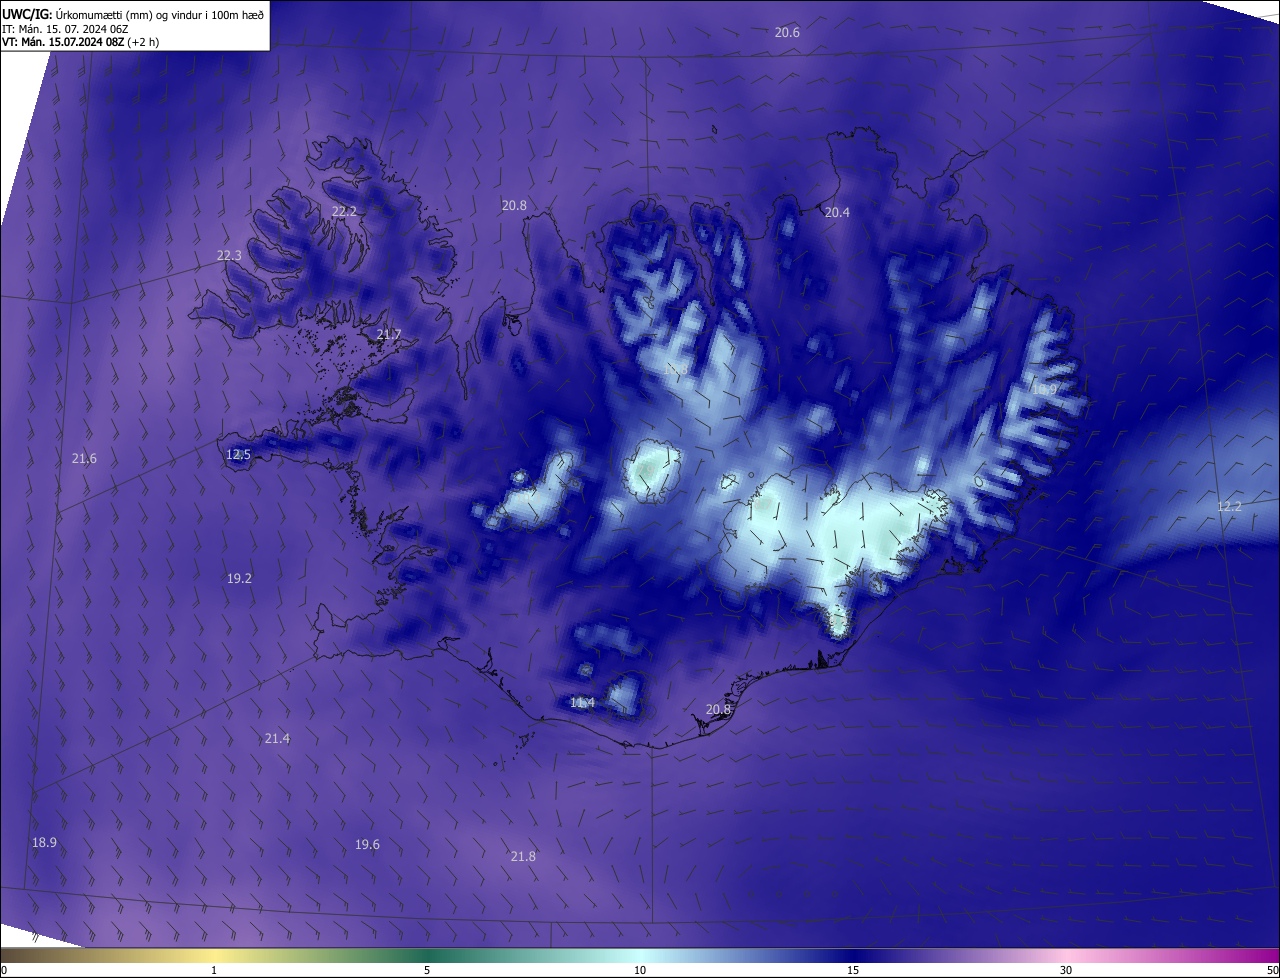Click the 50 tick on the color scale
The height and width of the screenshot is (978, 1280).
pyautogui.click(x=1272, y=971)
